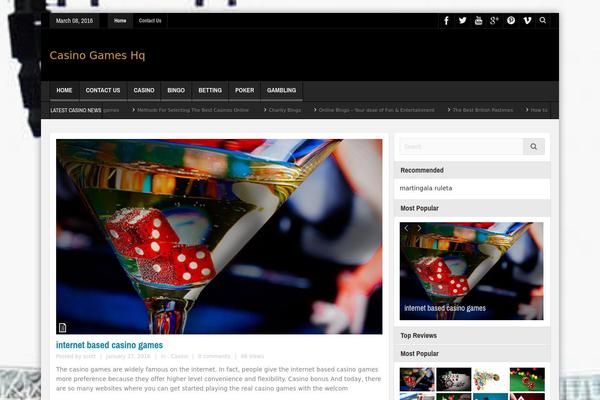The width and height of the screenshot is (600, 400).
Task: Select the CASINO menu item
Action: pos(144,90)
